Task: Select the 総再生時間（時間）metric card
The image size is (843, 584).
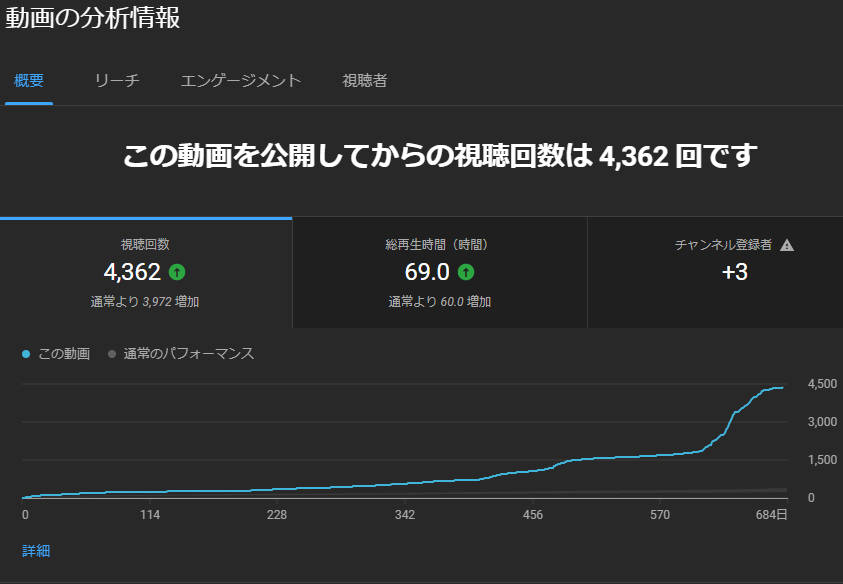Action: click(x=440, y=273)
